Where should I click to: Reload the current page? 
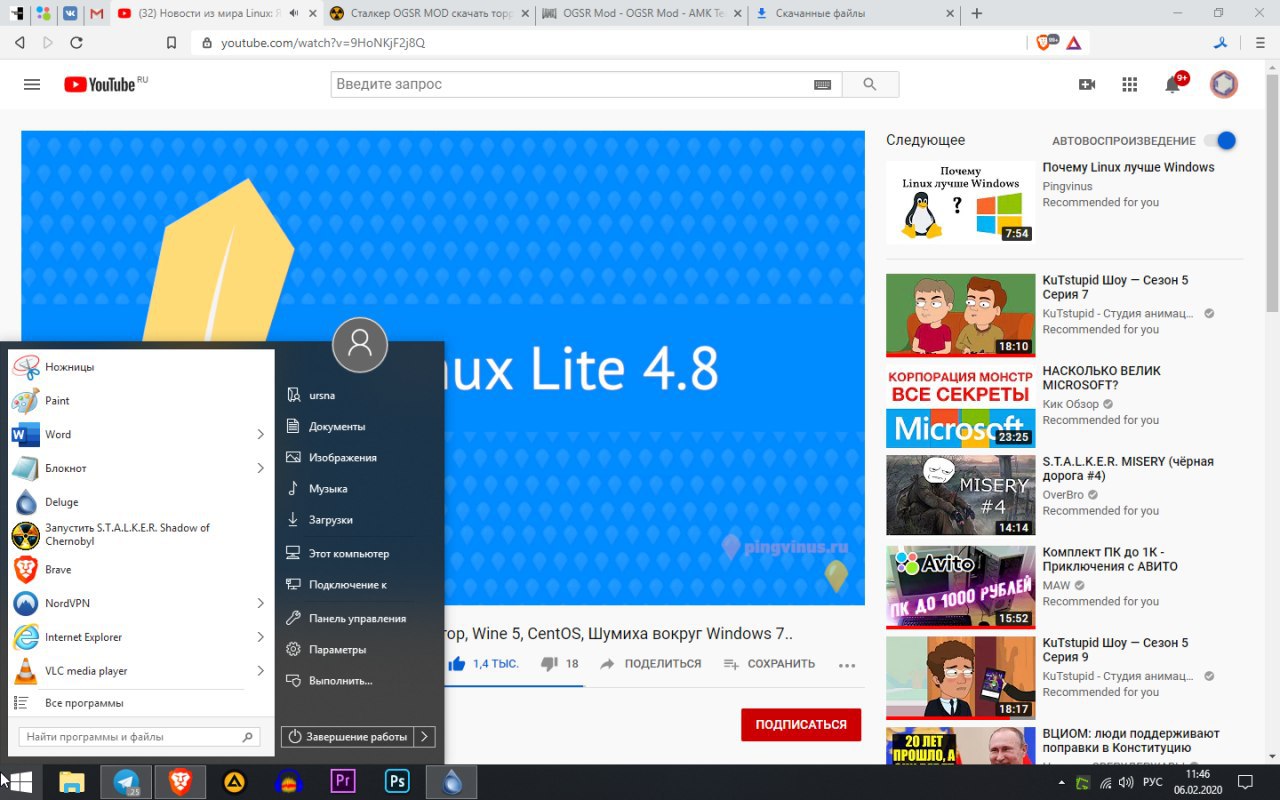(x=76, y=43)
